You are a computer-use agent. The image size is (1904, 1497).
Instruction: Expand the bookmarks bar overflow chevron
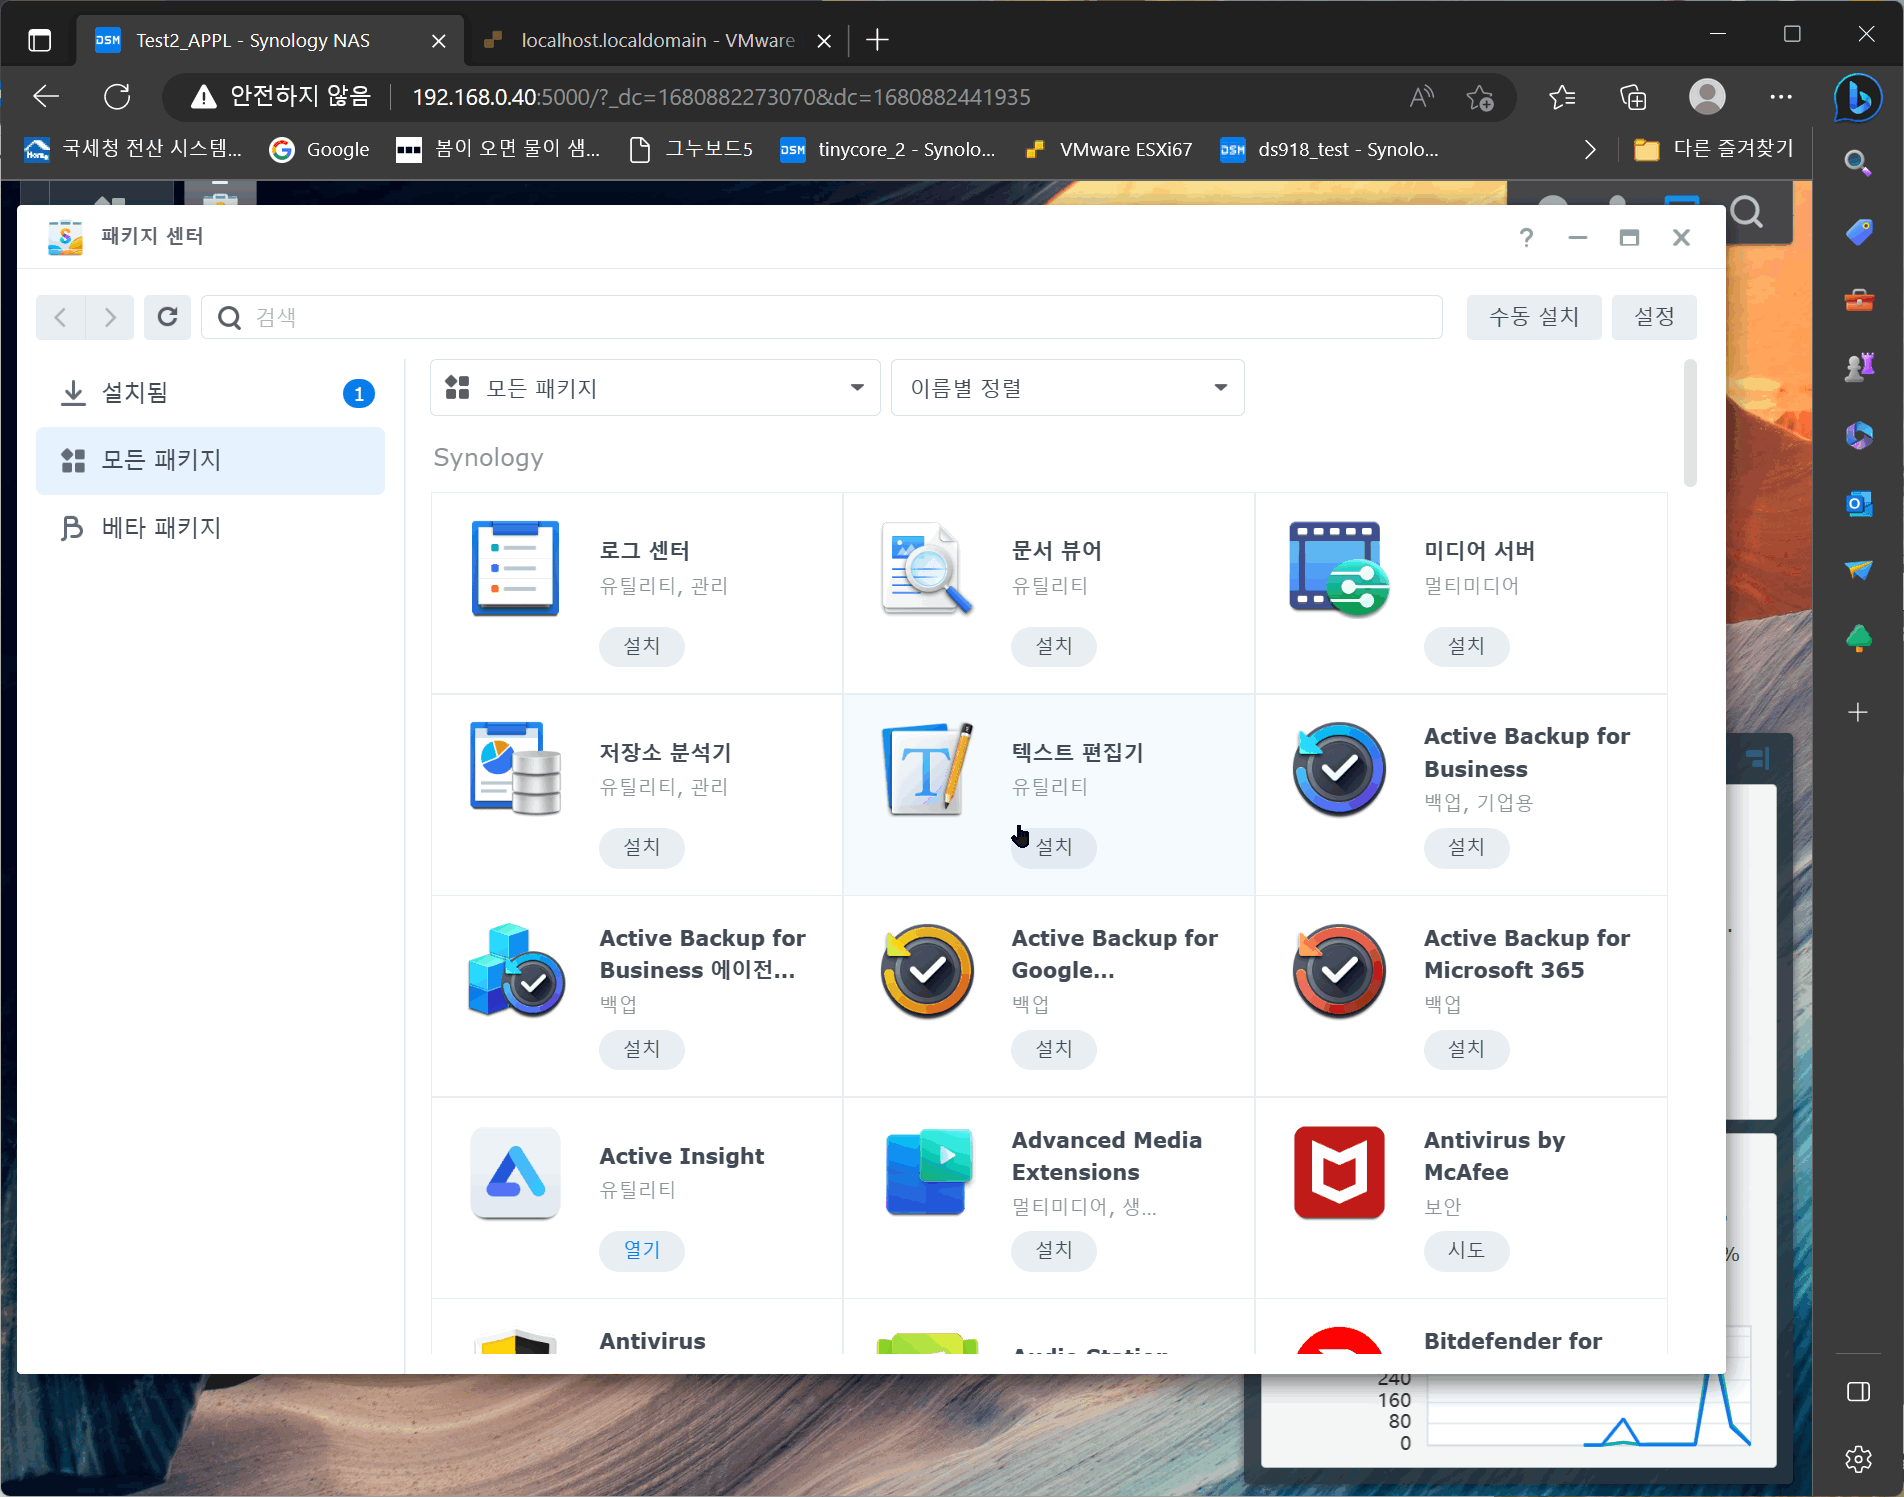click(x=1590, y=150)
